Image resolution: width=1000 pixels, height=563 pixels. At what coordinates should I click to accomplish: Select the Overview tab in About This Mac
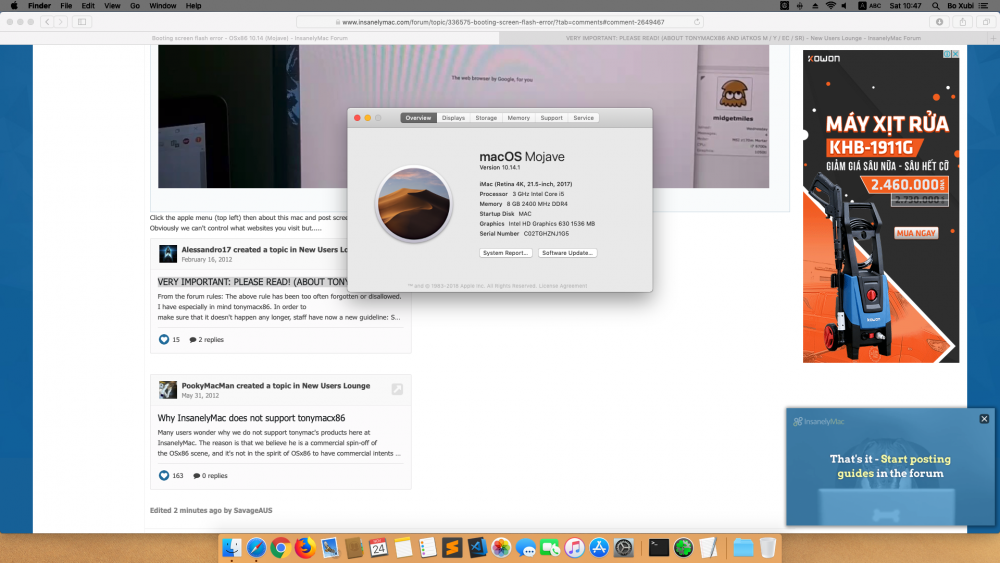click(x=418, y=118)
